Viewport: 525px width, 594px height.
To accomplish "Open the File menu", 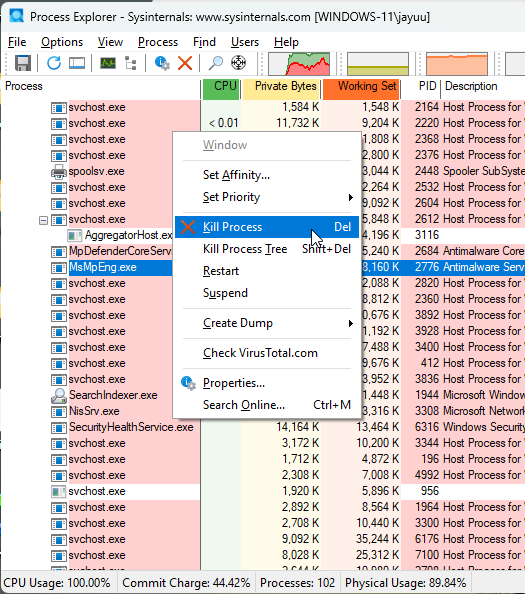I will click(17, 42).
